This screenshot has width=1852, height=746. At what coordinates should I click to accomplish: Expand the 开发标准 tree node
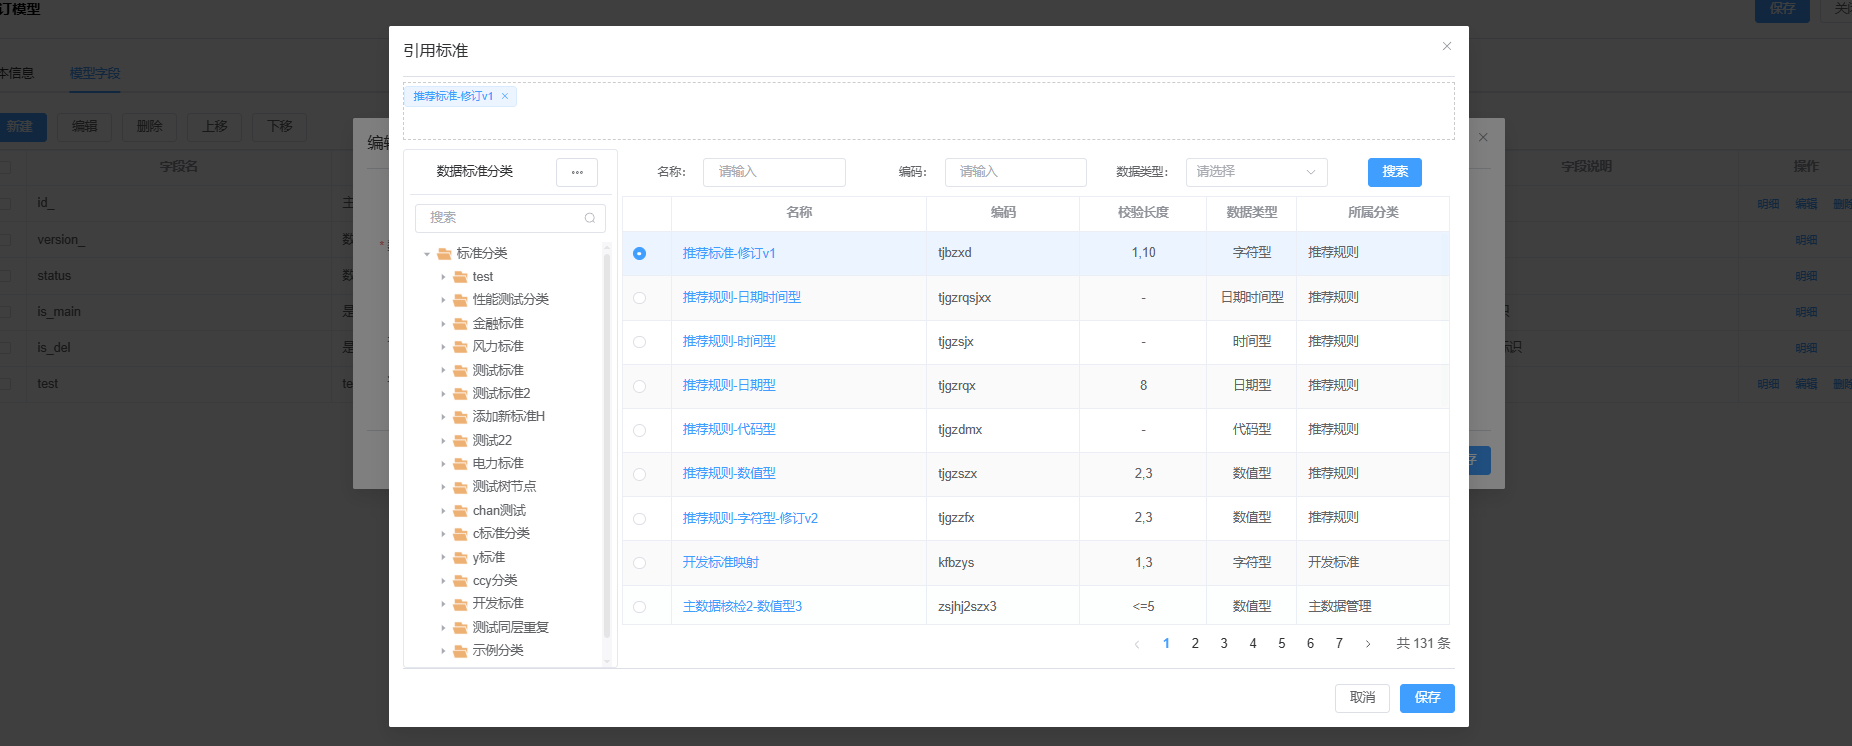[443, 604]
